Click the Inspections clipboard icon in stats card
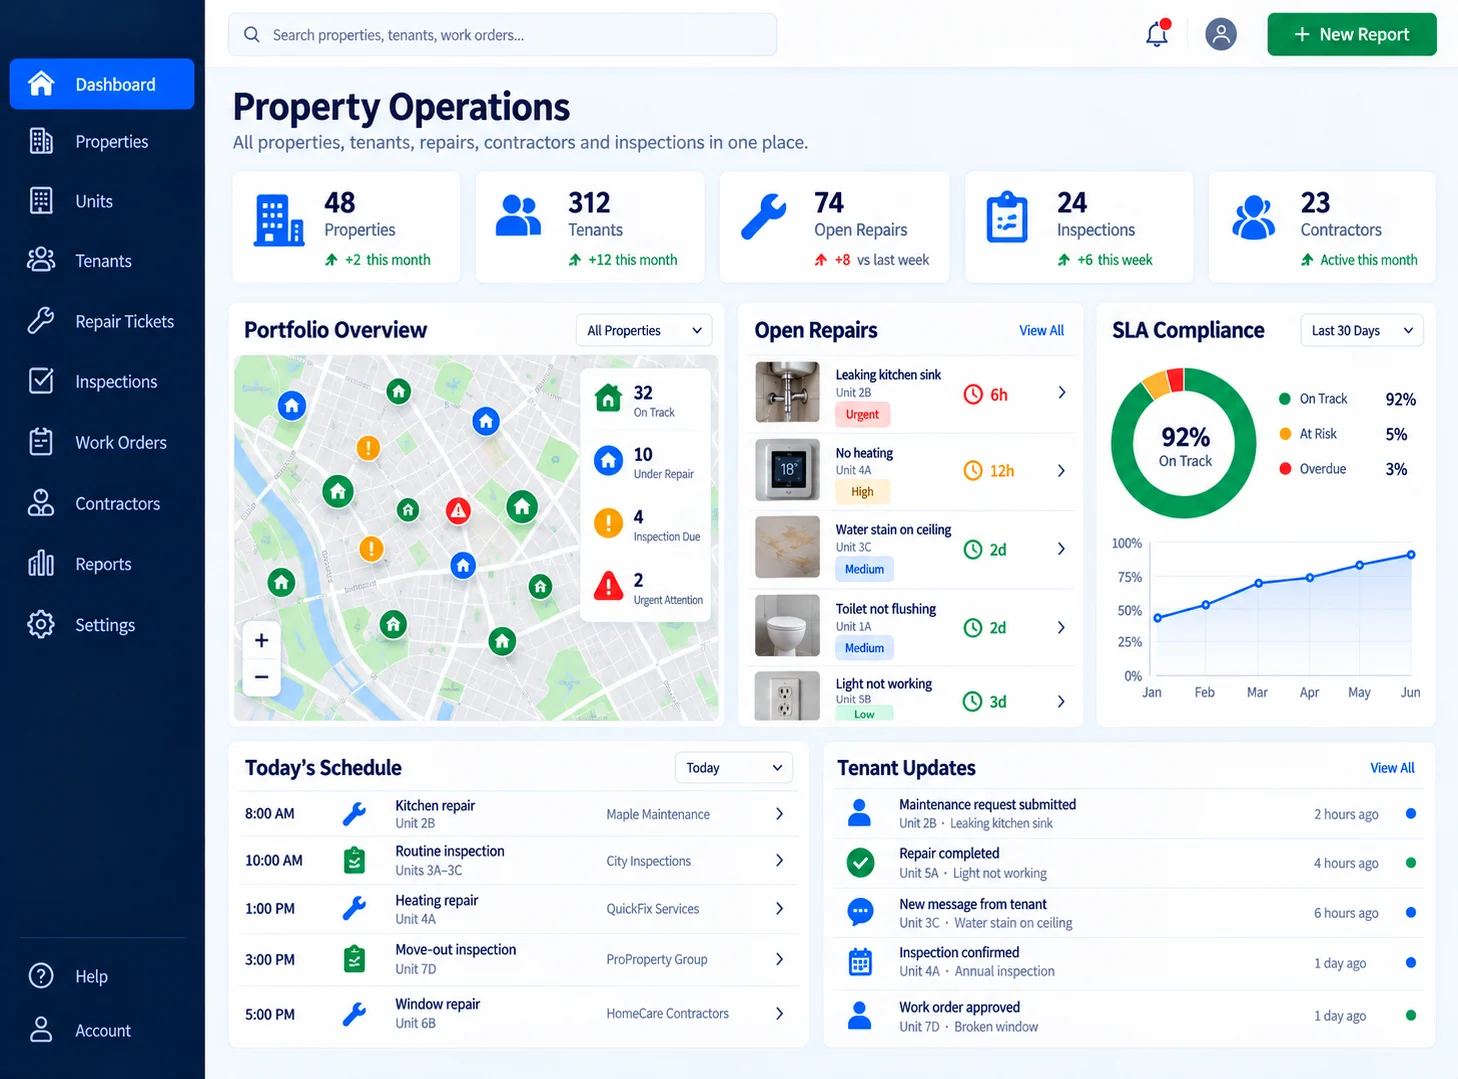 pos(1007,217)
